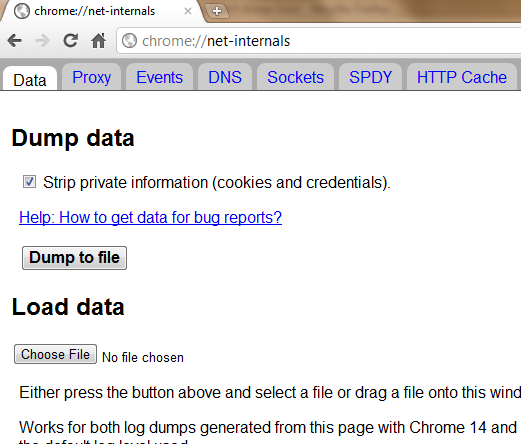Close the chrome://net-internals tab
The height and width of the screenshot is (444, 521).
(188, 11)
